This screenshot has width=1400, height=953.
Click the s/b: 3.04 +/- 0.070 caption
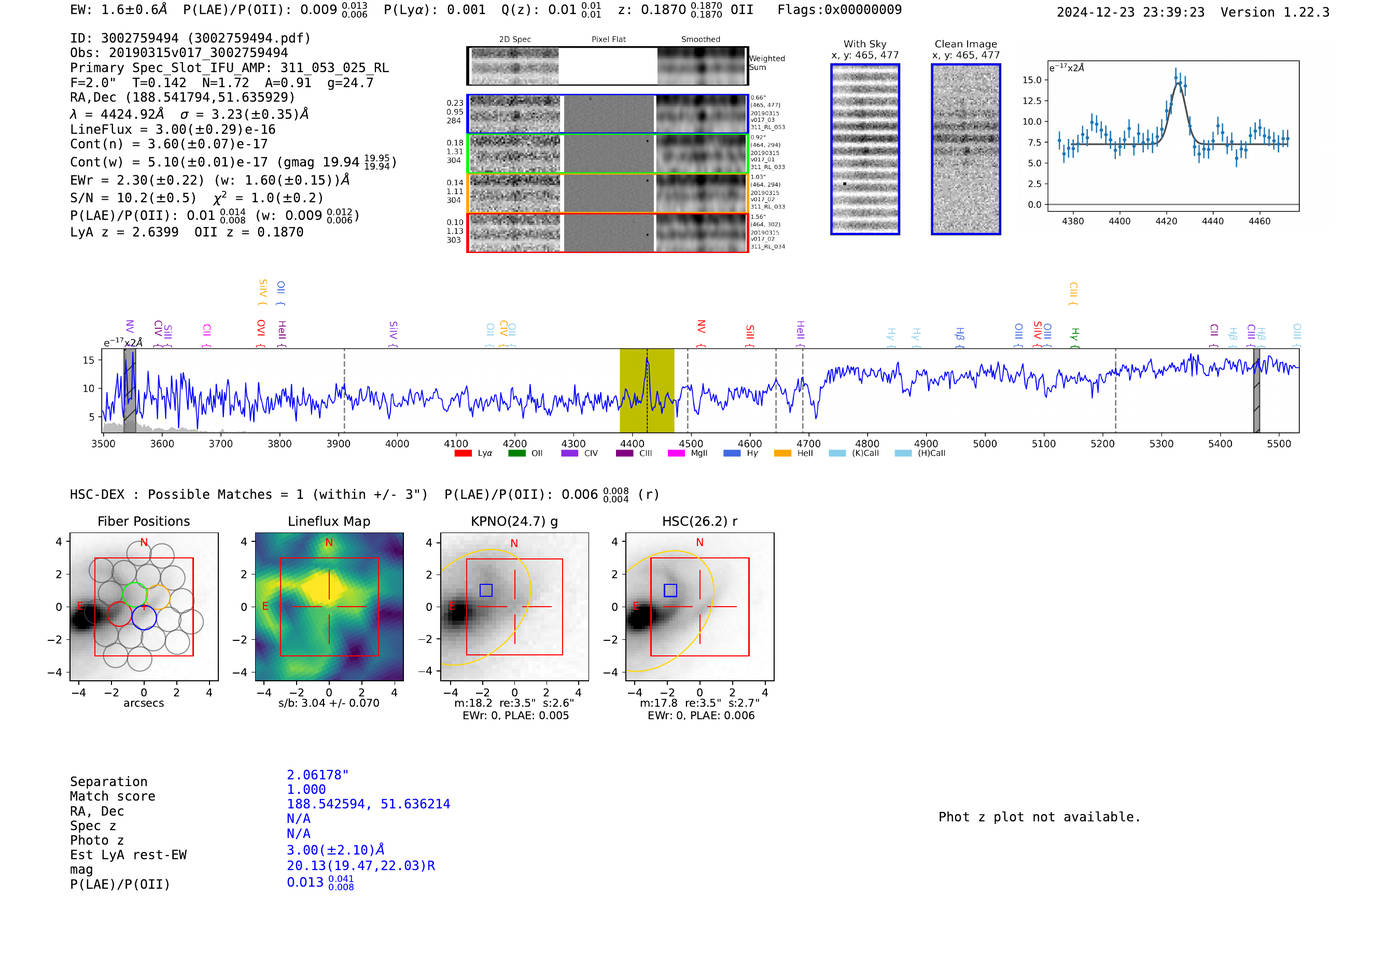point(329,703)
